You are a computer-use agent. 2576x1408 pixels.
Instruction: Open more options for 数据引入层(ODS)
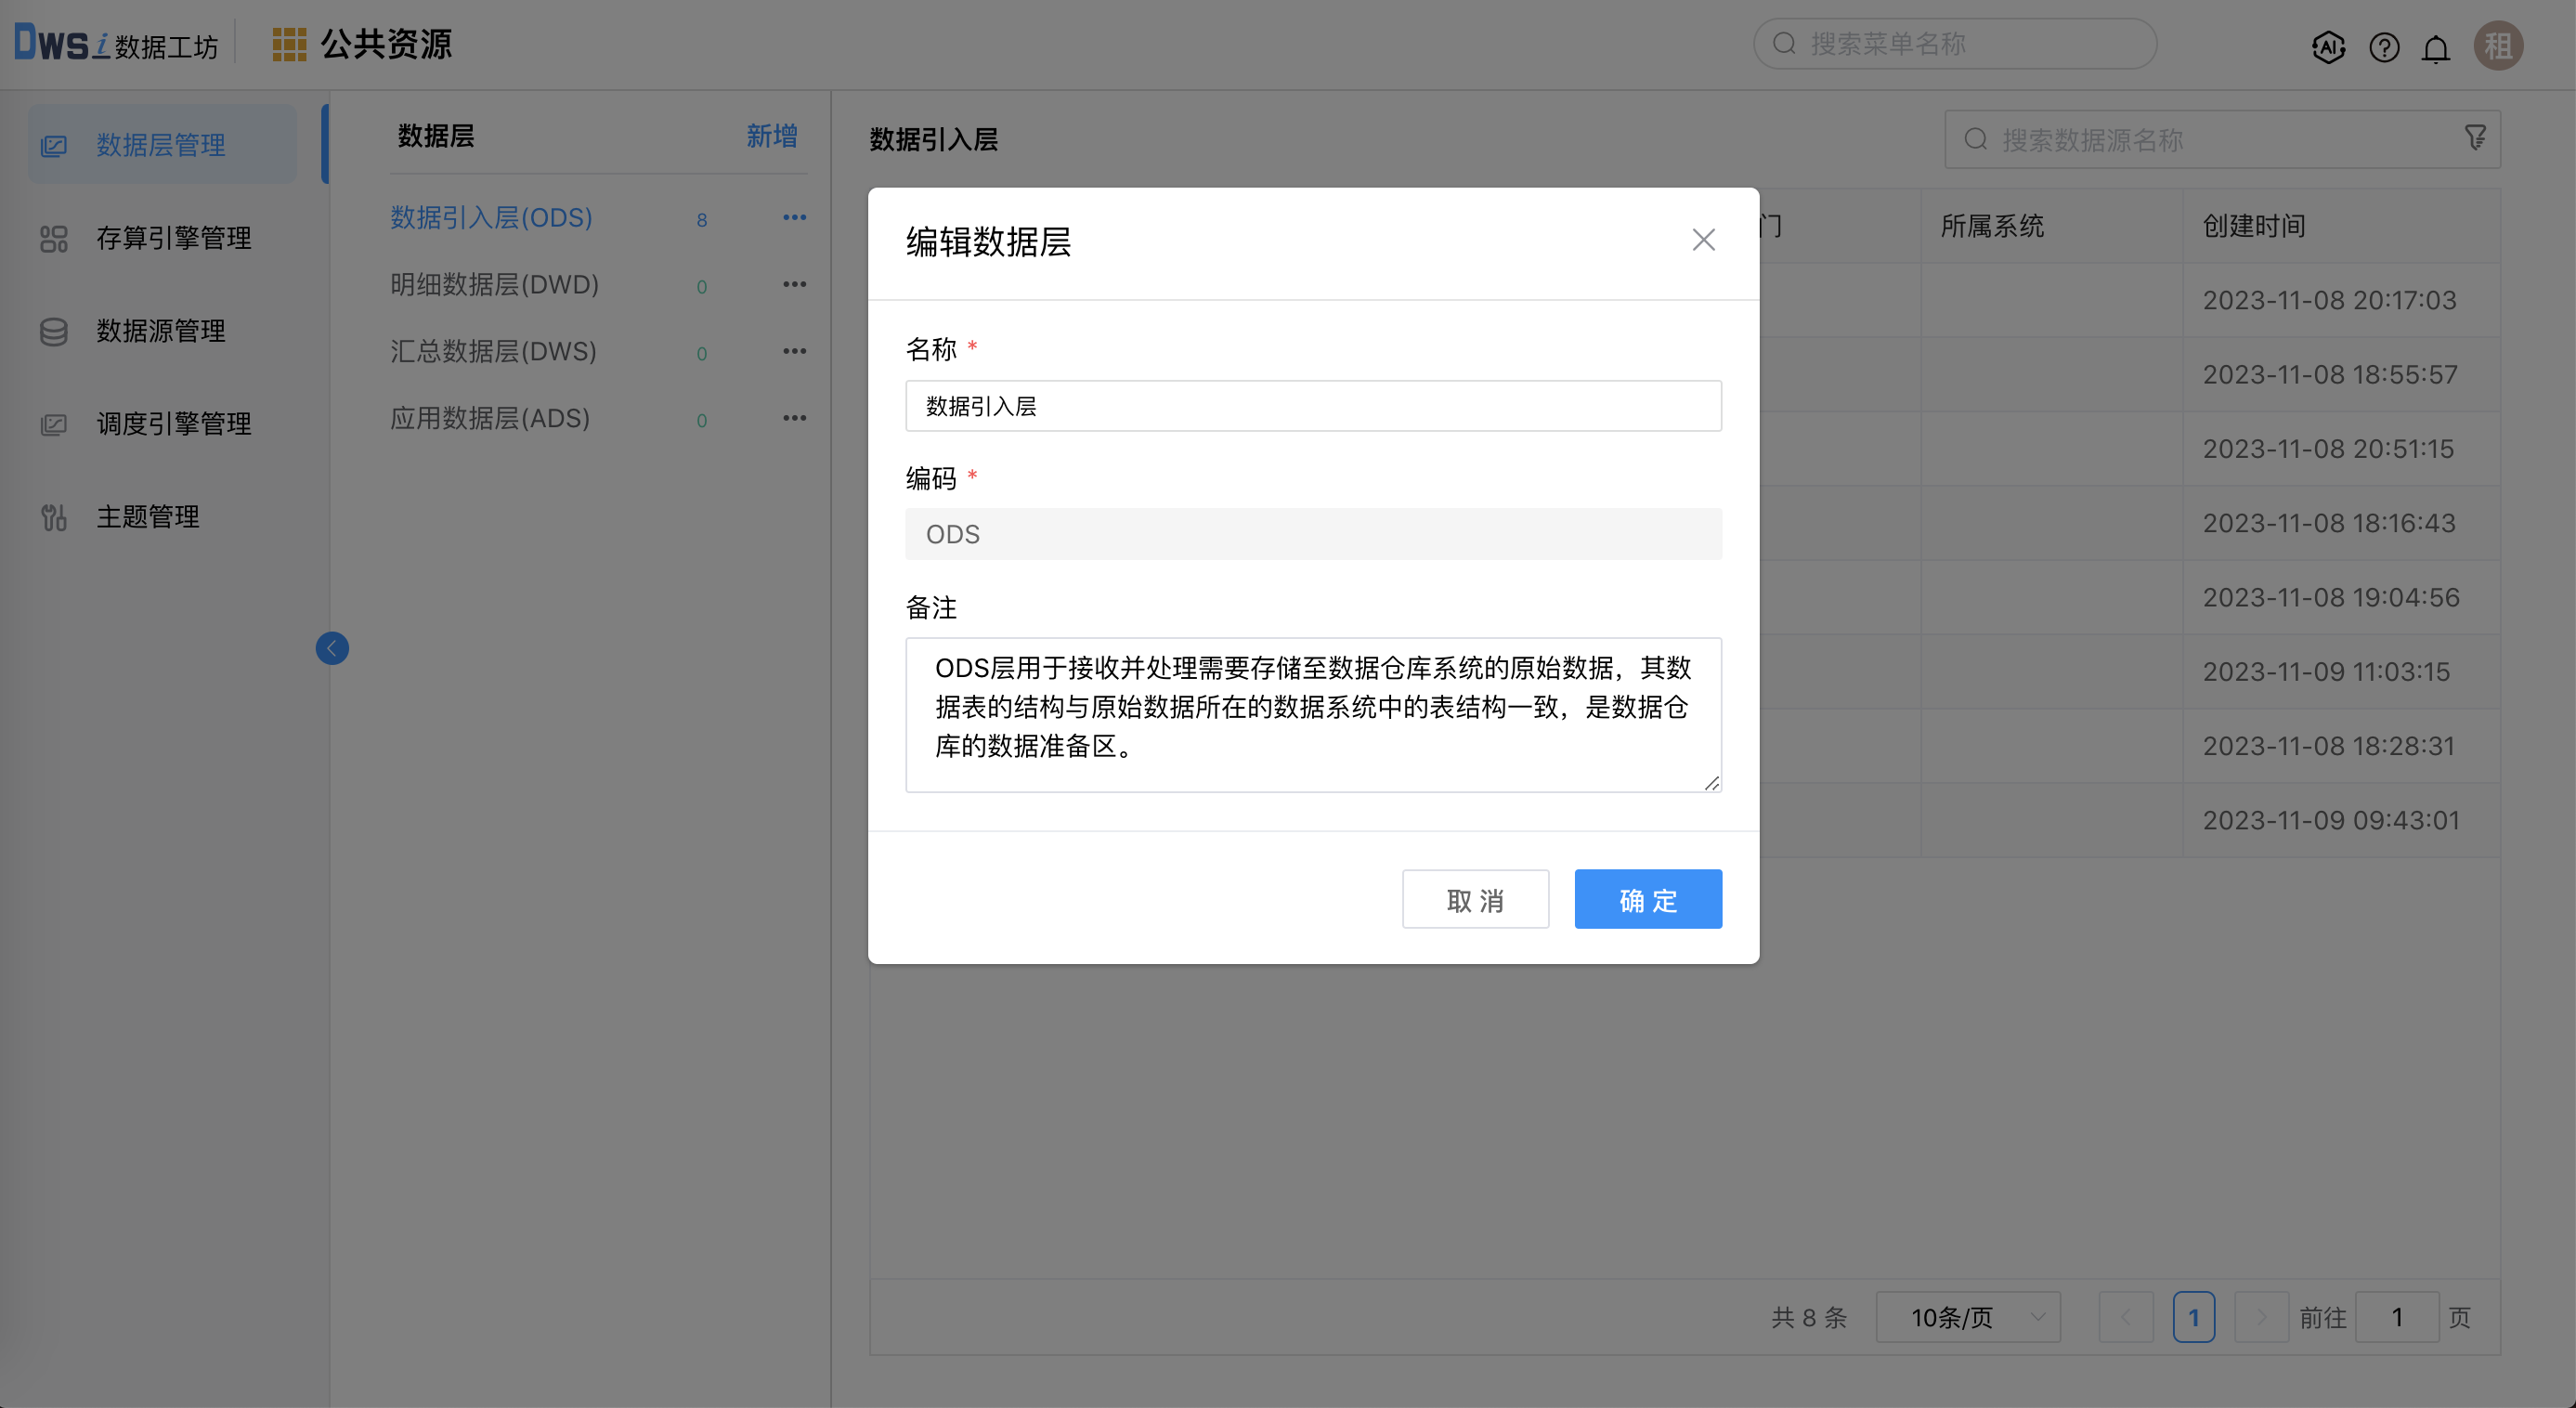click(x=795, y=217)
